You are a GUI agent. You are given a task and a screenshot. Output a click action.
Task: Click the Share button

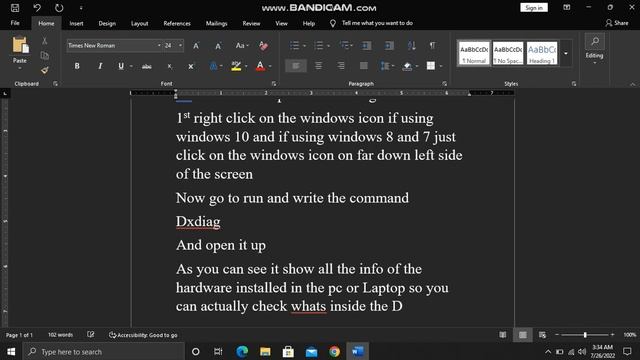[x=617, y=23]
